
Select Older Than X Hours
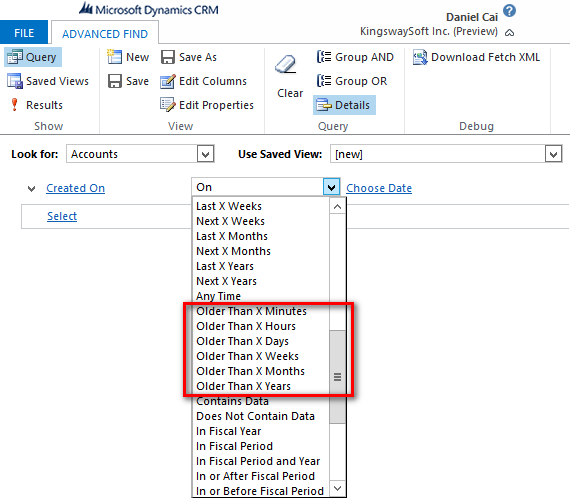coord(261,326)
